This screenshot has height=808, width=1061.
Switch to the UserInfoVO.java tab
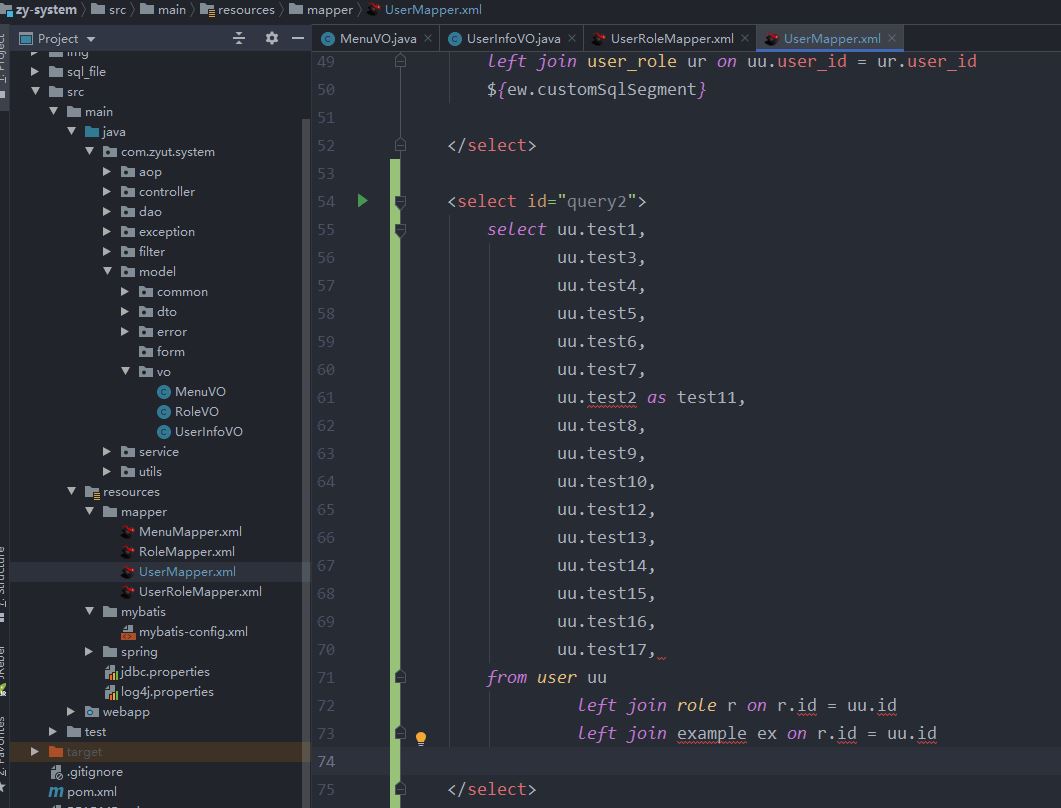point(512,38)
